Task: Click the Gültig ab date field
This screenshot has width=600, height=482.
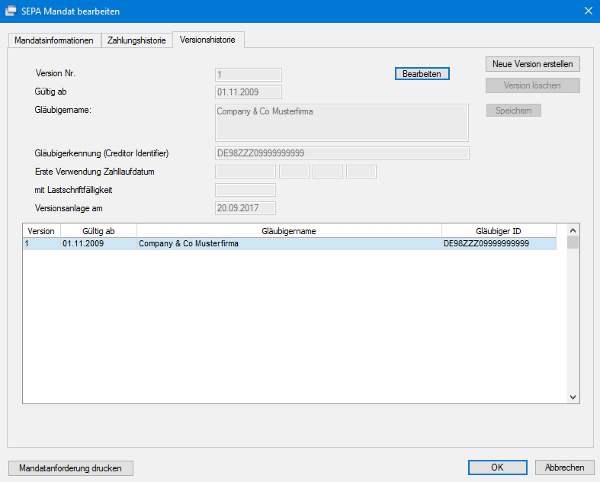Action: pyautogui.click(x=248, y=92)
